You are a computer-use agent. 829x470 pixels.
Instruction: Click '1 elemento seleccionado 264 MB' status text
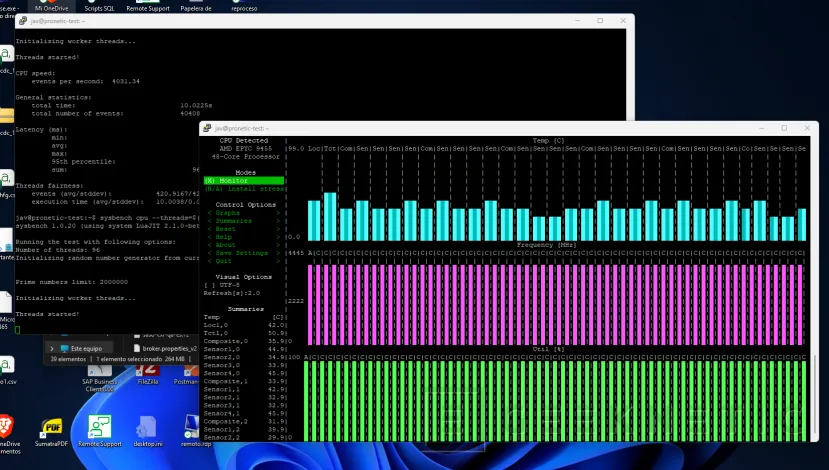[x=141, y=359]
